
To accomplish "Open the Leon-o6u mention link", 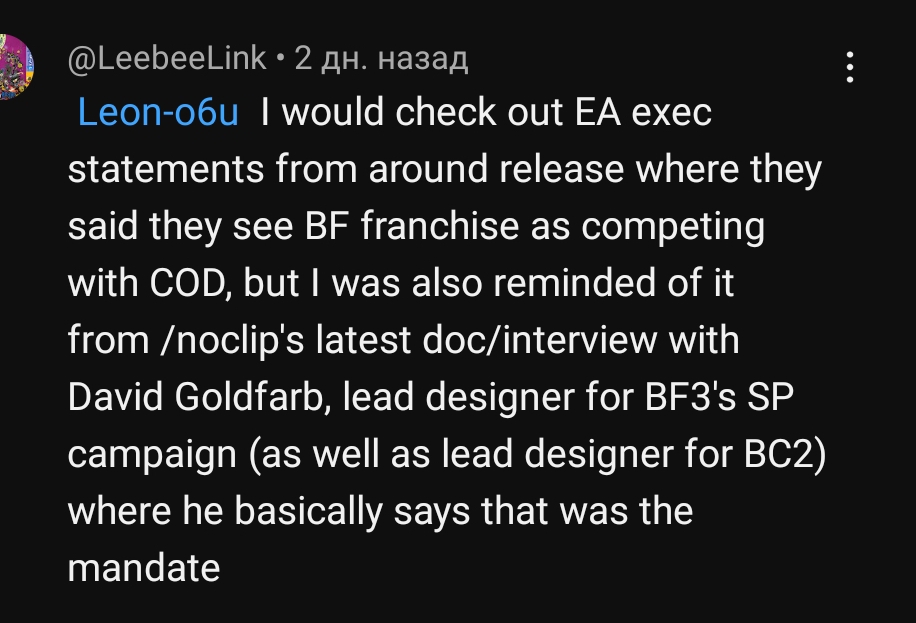I will (158, 113).
